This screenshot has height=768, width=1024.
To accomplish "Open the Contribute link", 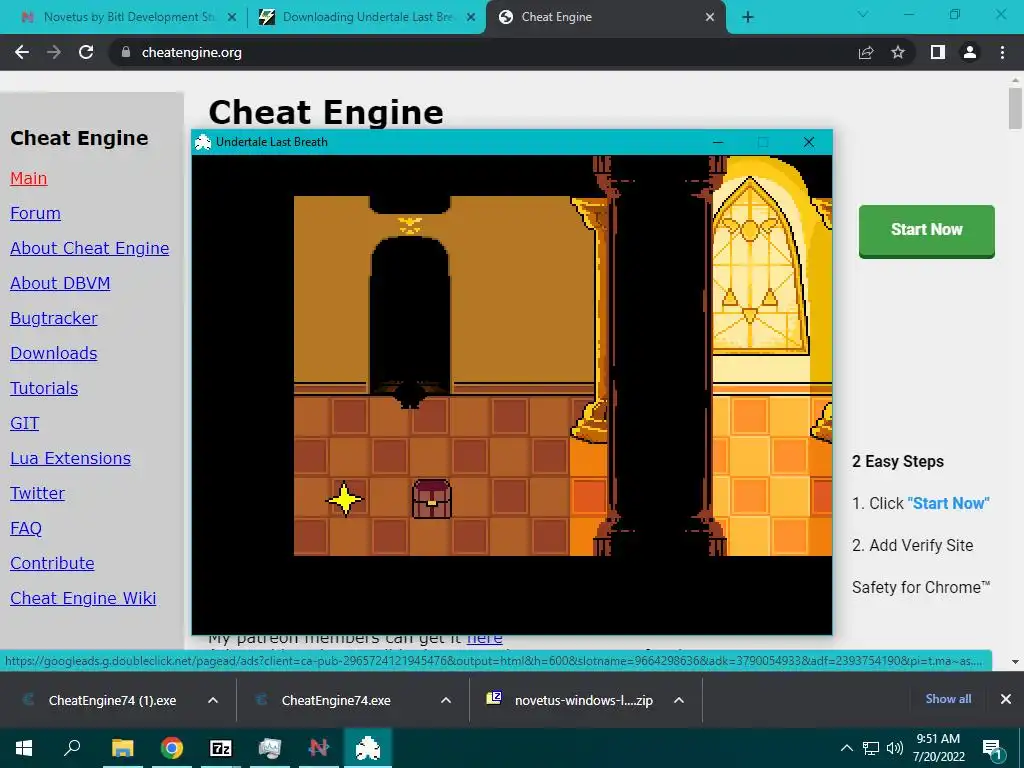I will point(52,563).
